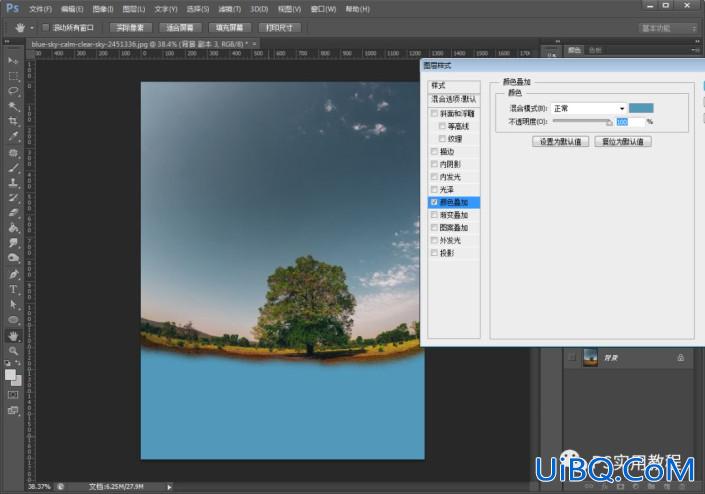
Task: Select the Crop tool
Action: pos(13,121)
